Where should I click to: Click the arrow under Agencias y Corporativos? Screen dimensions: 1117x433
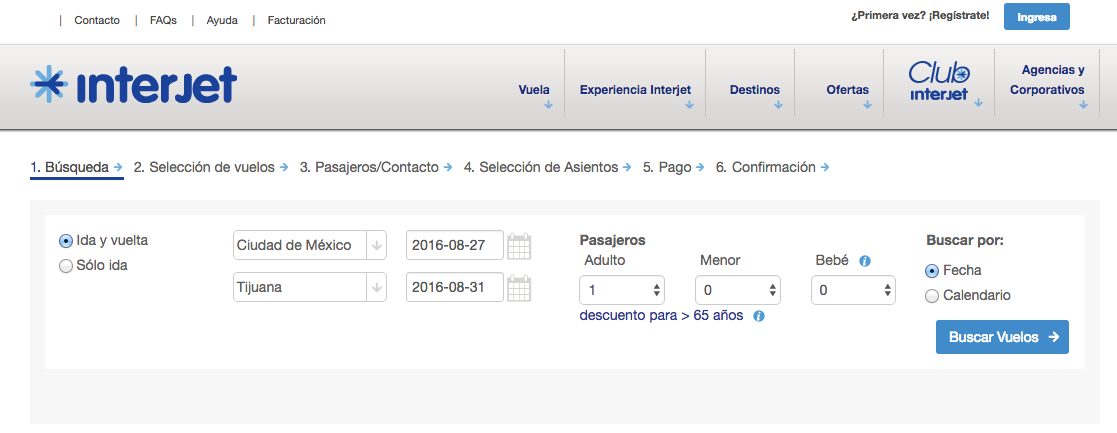point(1084,105)
